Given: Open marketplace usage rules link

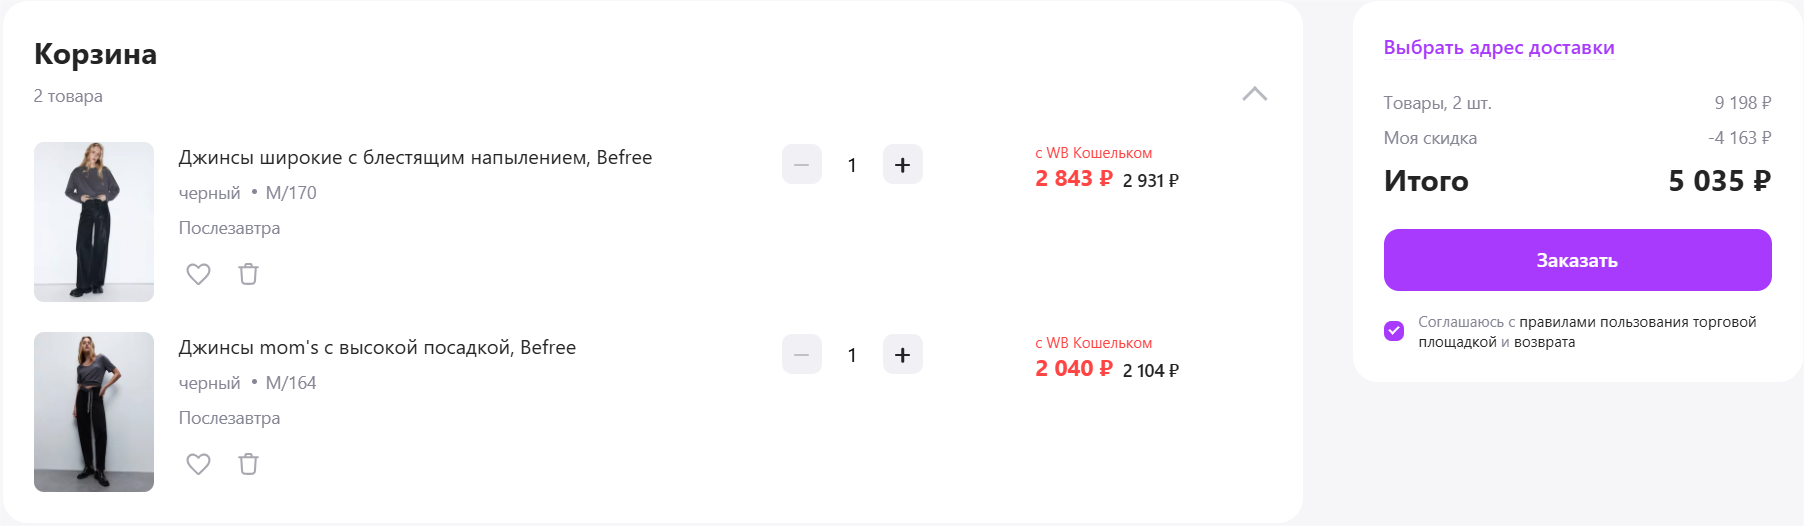Looking at the screenshot, I should 1637,322.
